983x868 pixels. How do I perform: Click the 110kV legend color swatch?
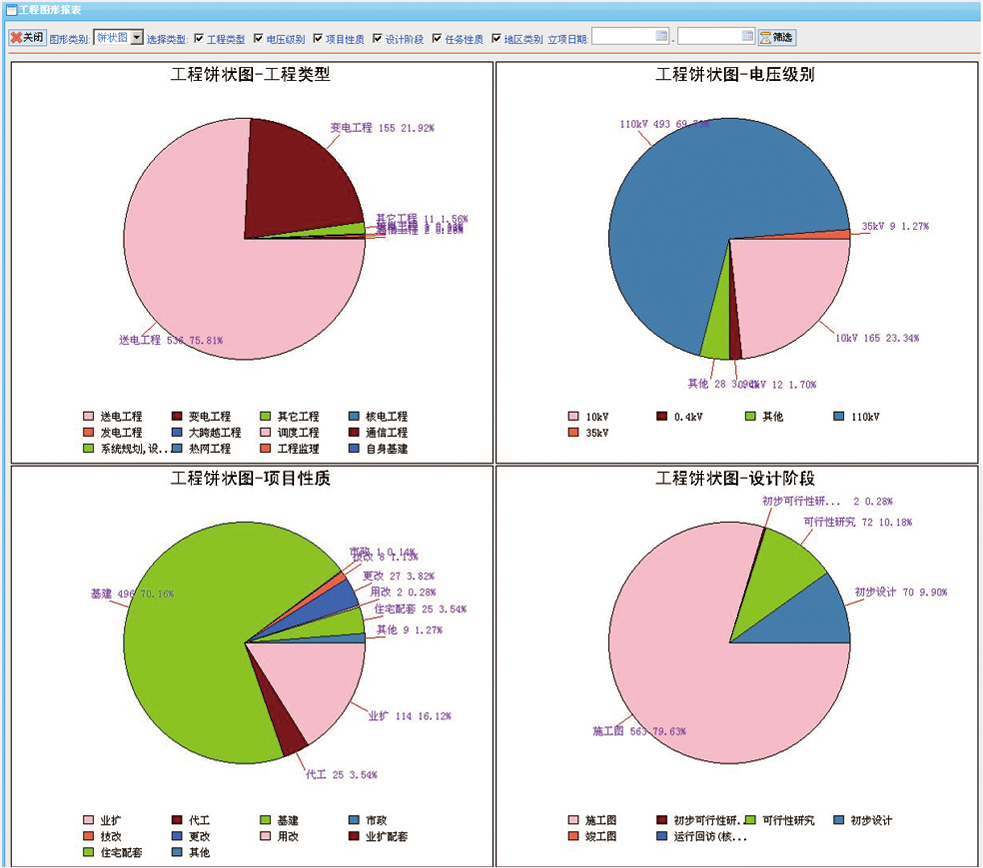coord(840,416)
